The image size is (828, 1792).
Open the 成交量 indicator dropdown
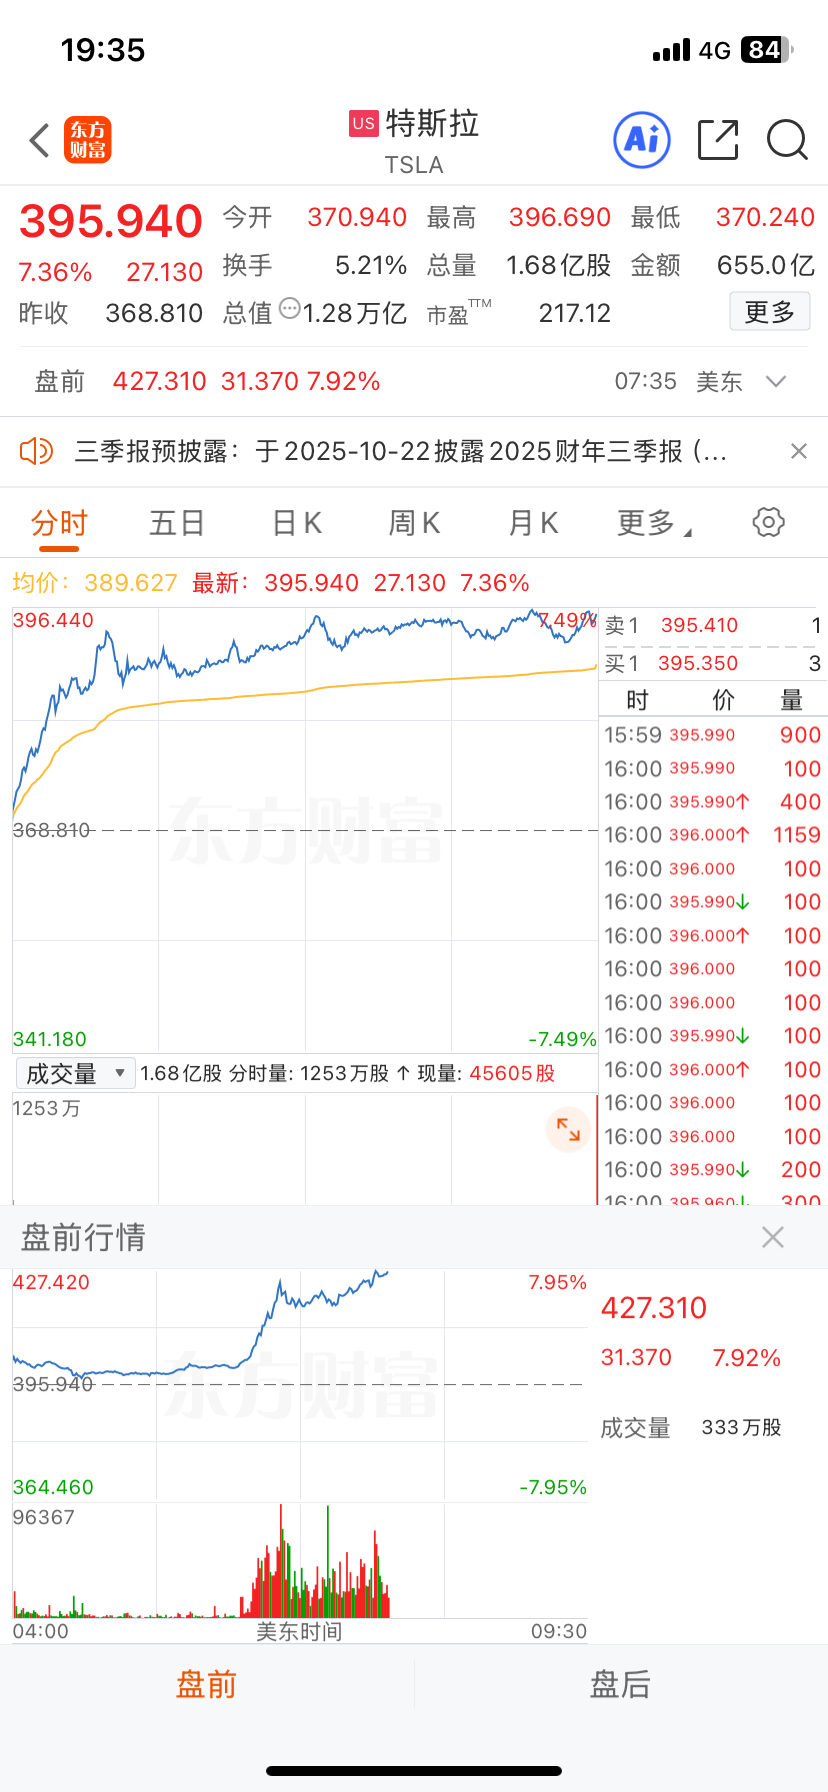point(75,1073)
